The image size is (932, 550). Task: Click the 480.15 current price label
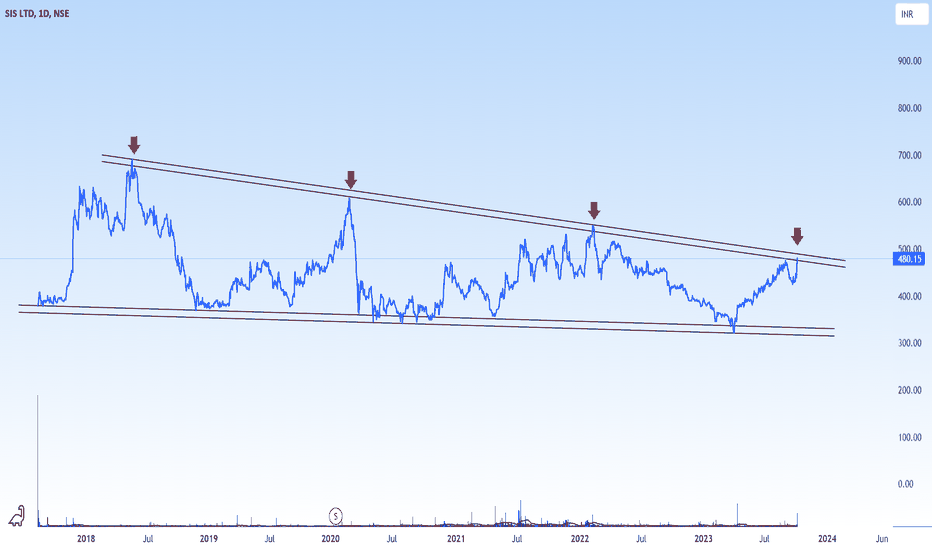[909, 259]
